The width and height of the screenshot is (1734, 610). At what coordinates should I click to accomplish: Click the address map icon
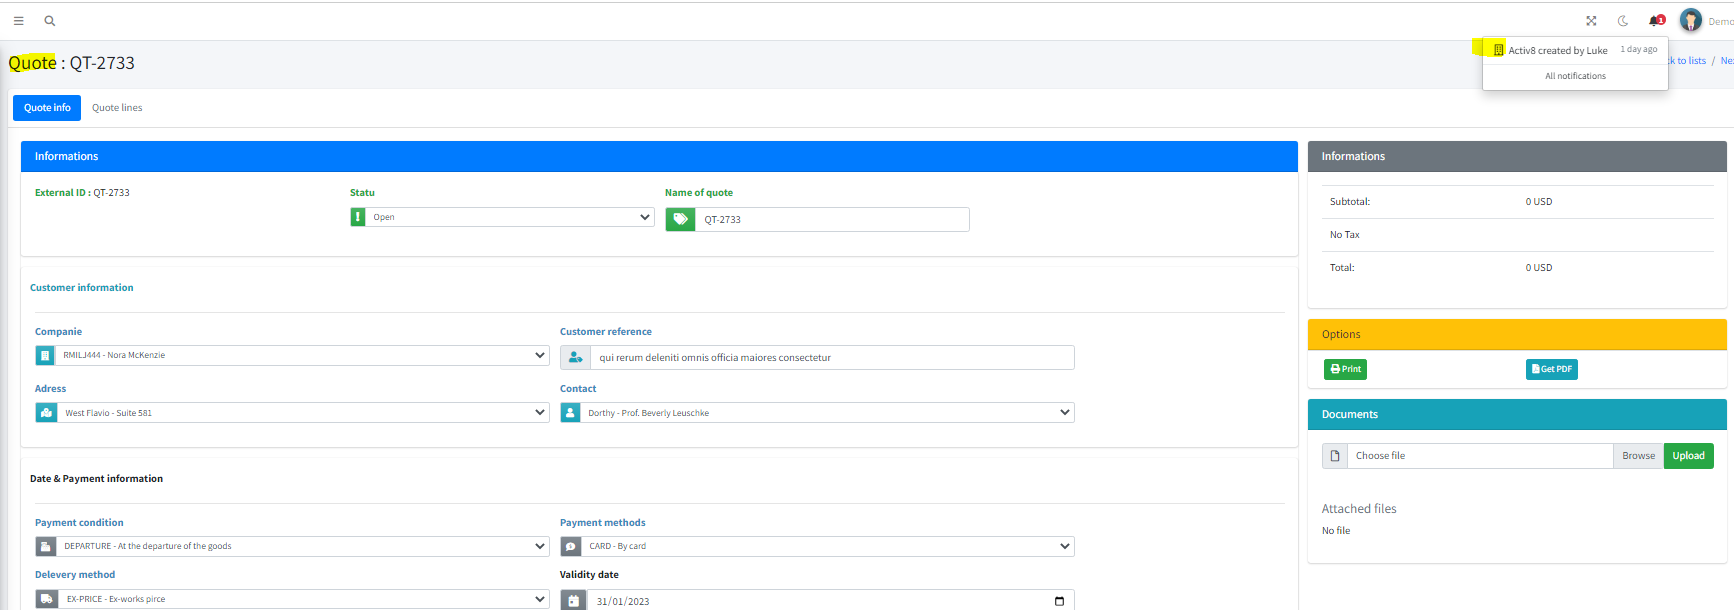[x=46, y=412]
